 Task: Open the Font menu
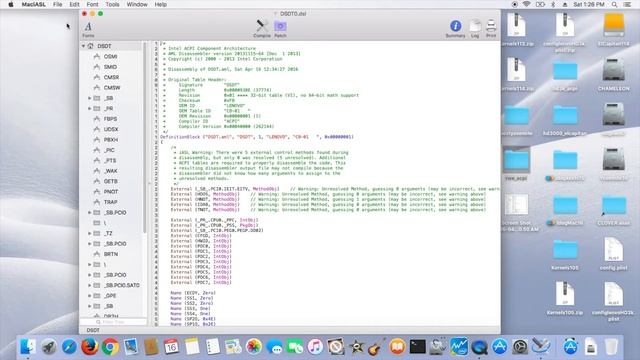[x=92, y=4]
